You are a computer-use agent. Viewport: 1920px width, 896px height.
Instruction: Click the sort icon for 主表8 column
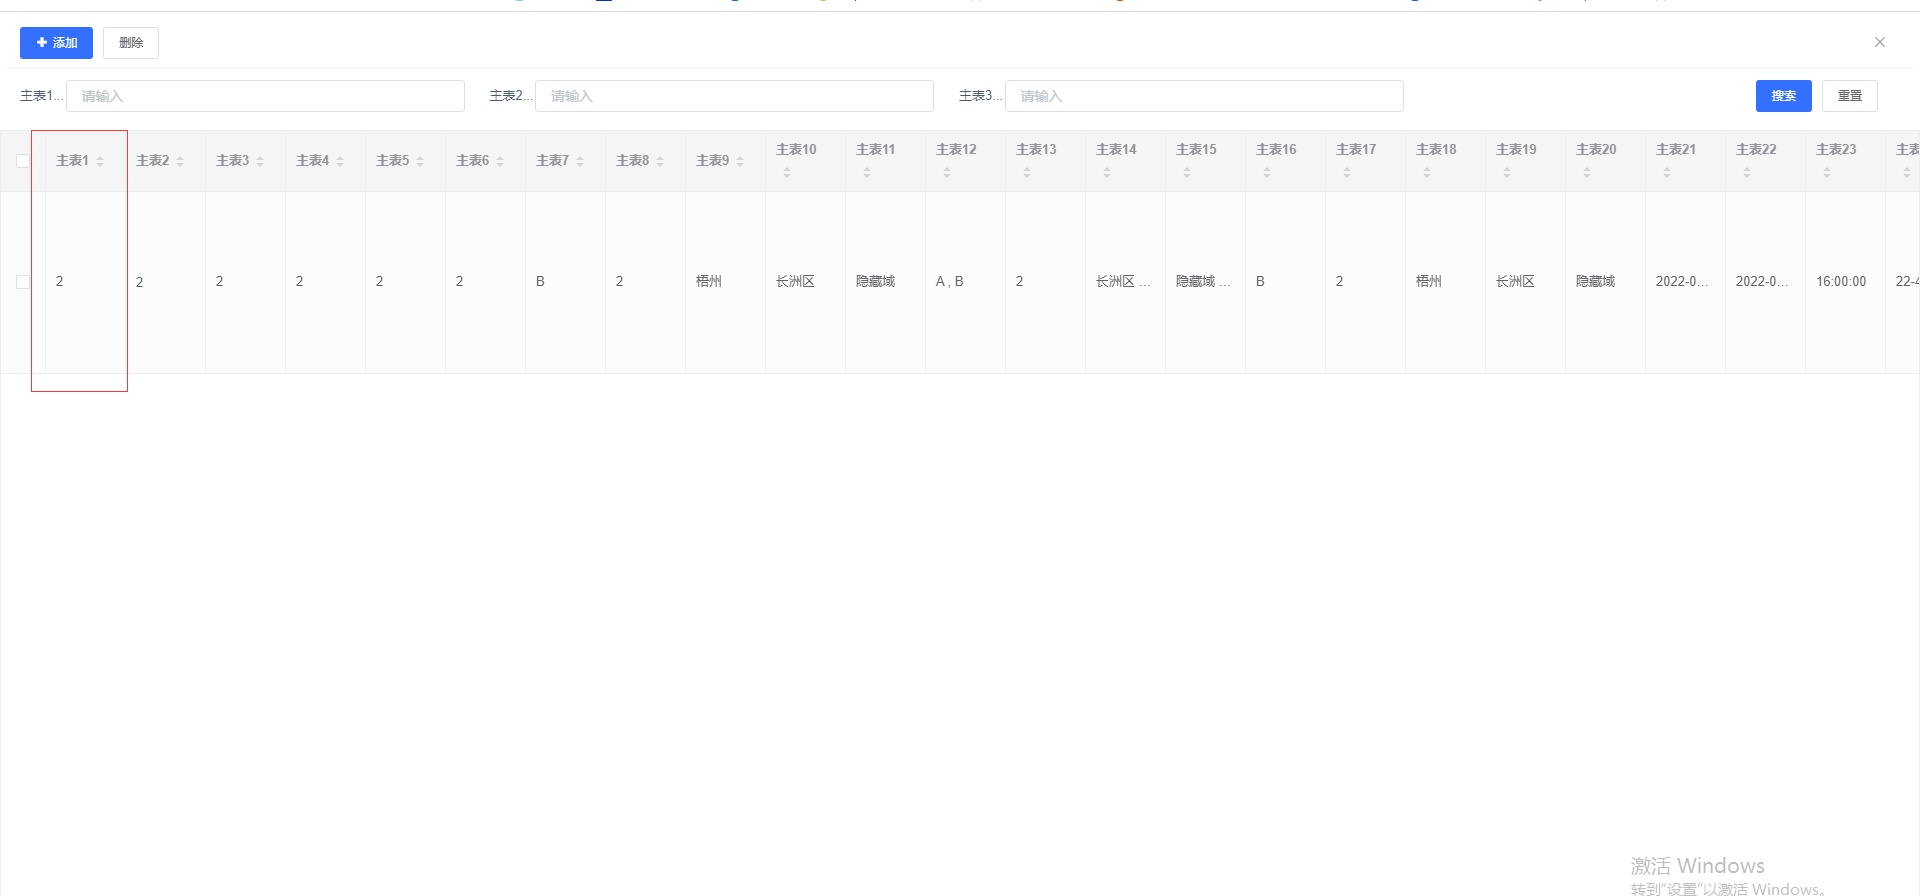pyautogui.click(x=660, y=161)
